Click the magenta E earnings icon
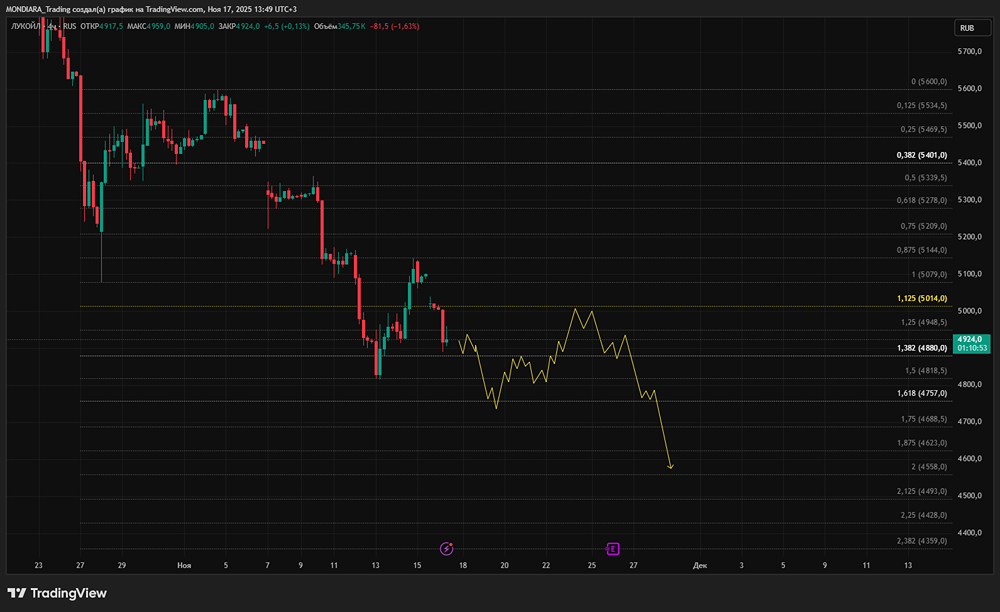This screenshot has width=1000, height=612. pyautogui.click(x=612, y=548)
